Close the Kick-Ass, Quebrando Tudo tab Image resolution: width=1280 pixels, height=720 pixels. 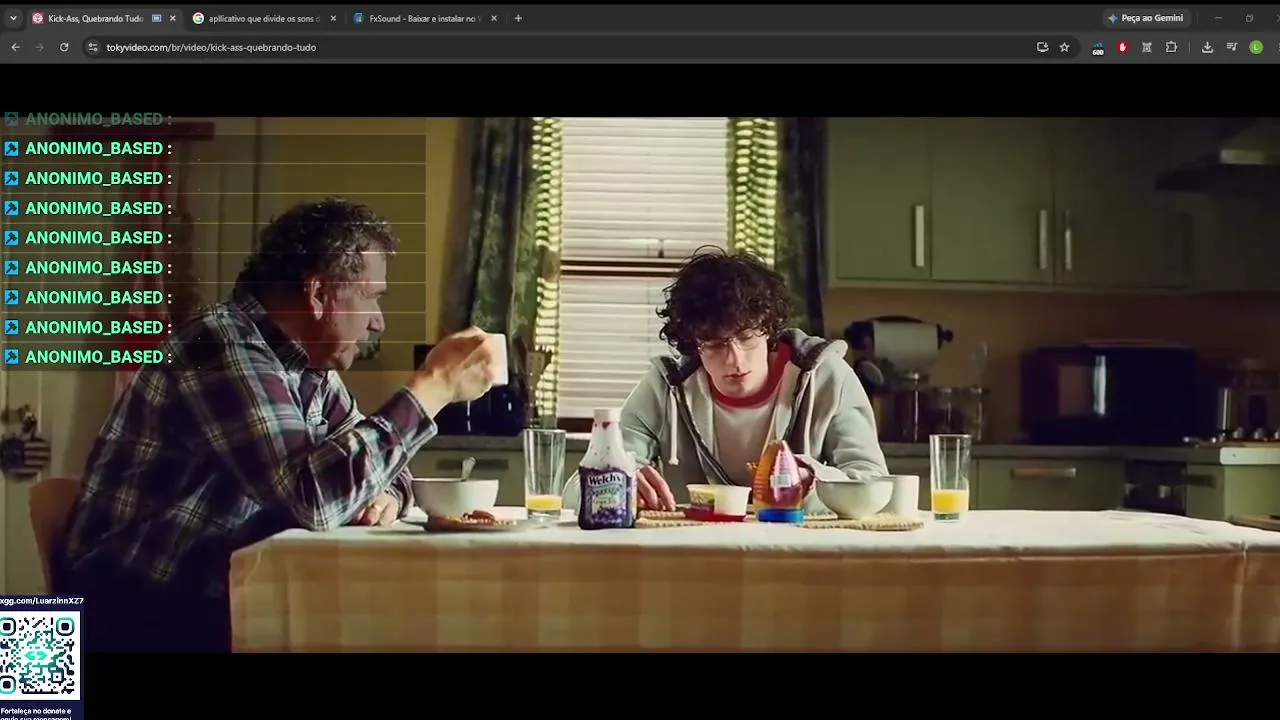172,18
